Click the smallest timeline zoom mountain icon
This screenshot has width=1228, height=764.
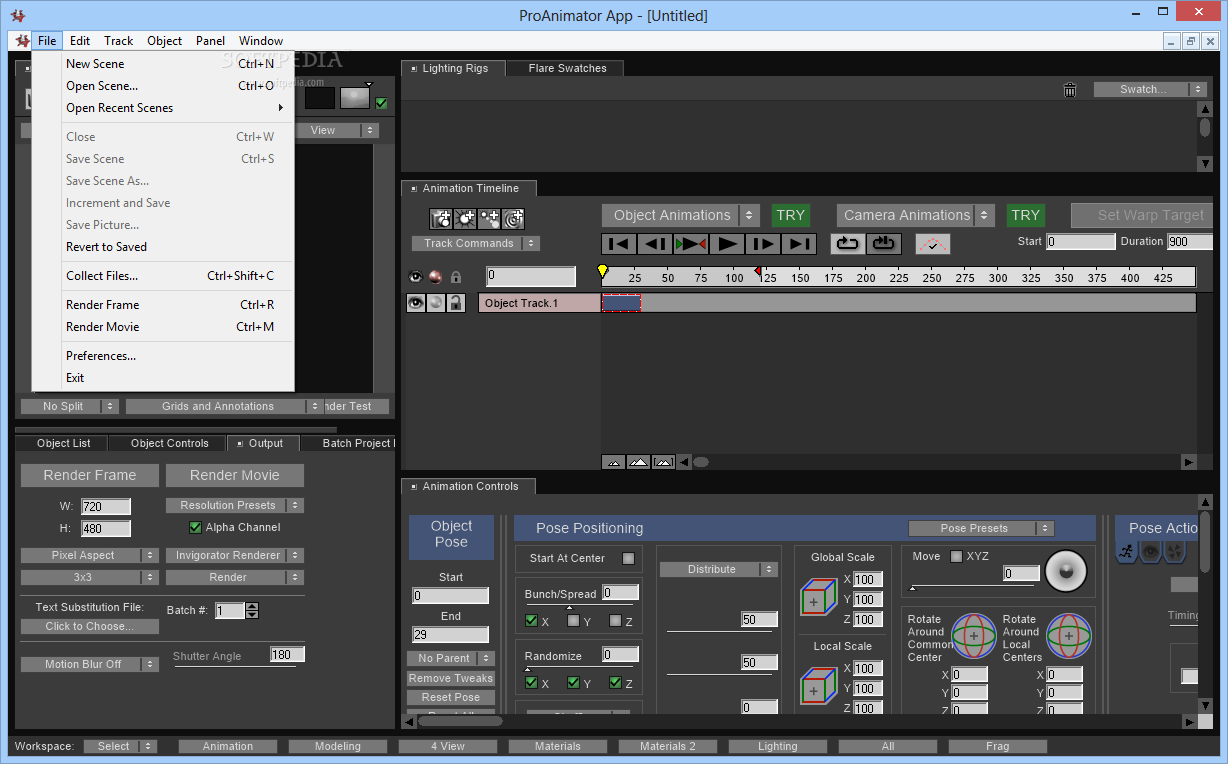click(613, 462)
